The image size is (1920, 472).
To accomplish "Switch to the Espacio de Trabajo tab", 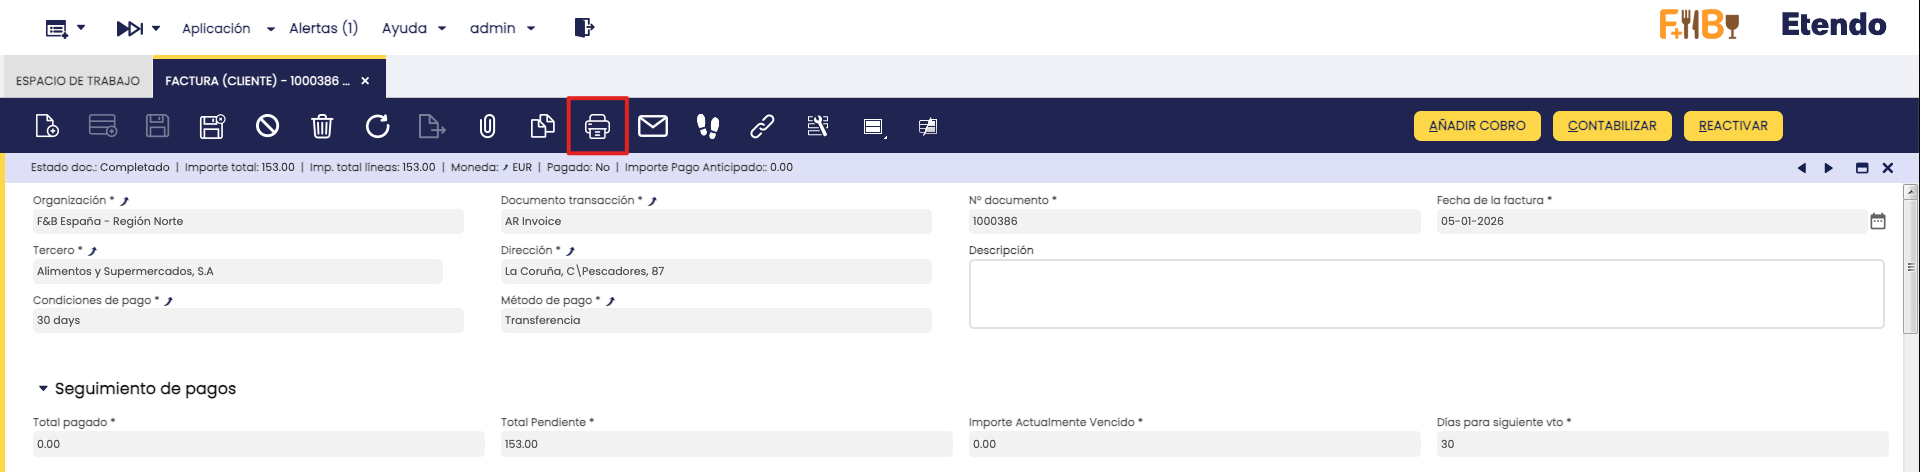I will [x=78, y=81].
